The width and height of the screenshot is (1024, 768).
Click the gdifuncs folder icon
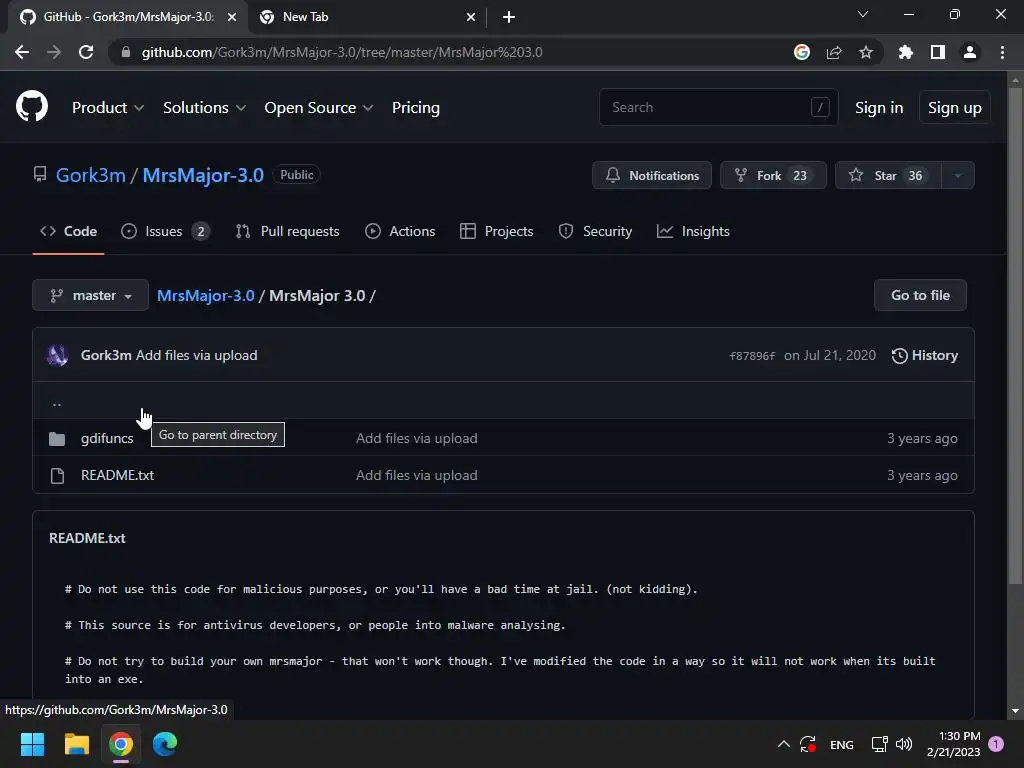pos(57,439)
